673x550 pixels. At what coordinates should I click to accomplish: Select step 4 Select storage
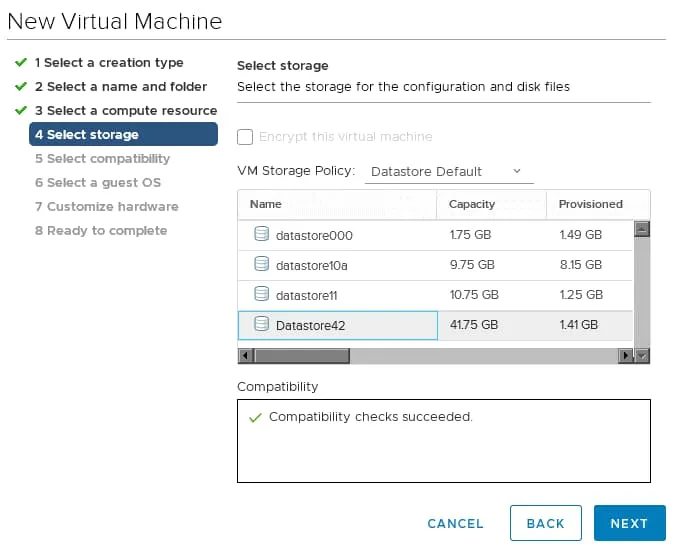123,134
